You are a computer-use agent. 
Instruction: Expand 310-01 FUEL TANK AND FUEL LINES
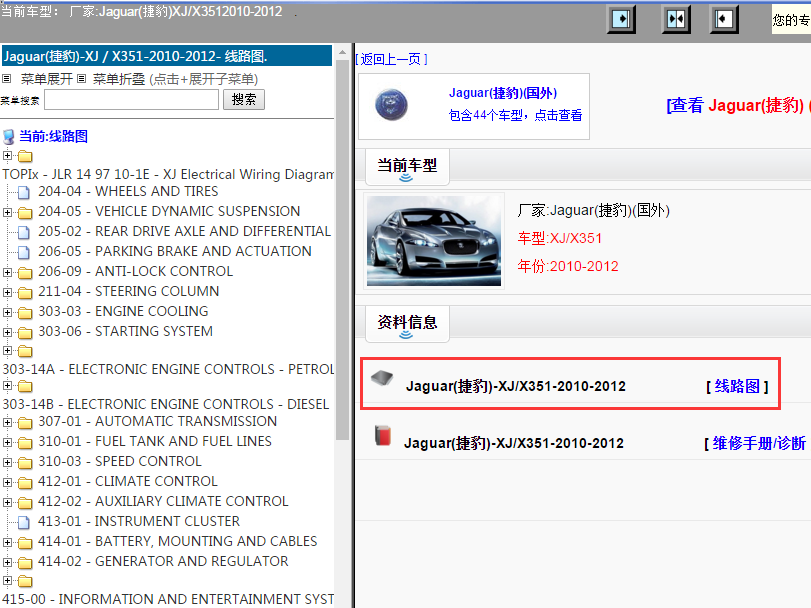[x=7, y=442]
